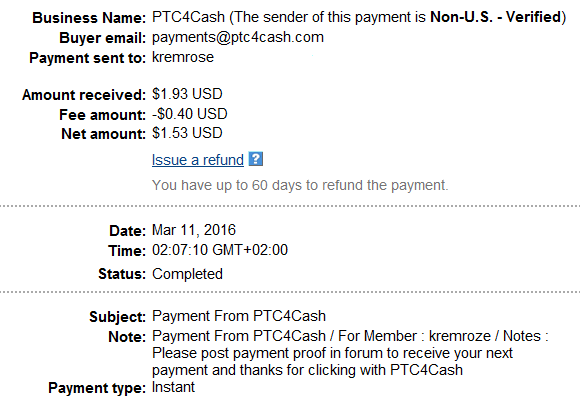
Task: Select the buyer email payments@ptc4cash.com
Action: (238, 37)
